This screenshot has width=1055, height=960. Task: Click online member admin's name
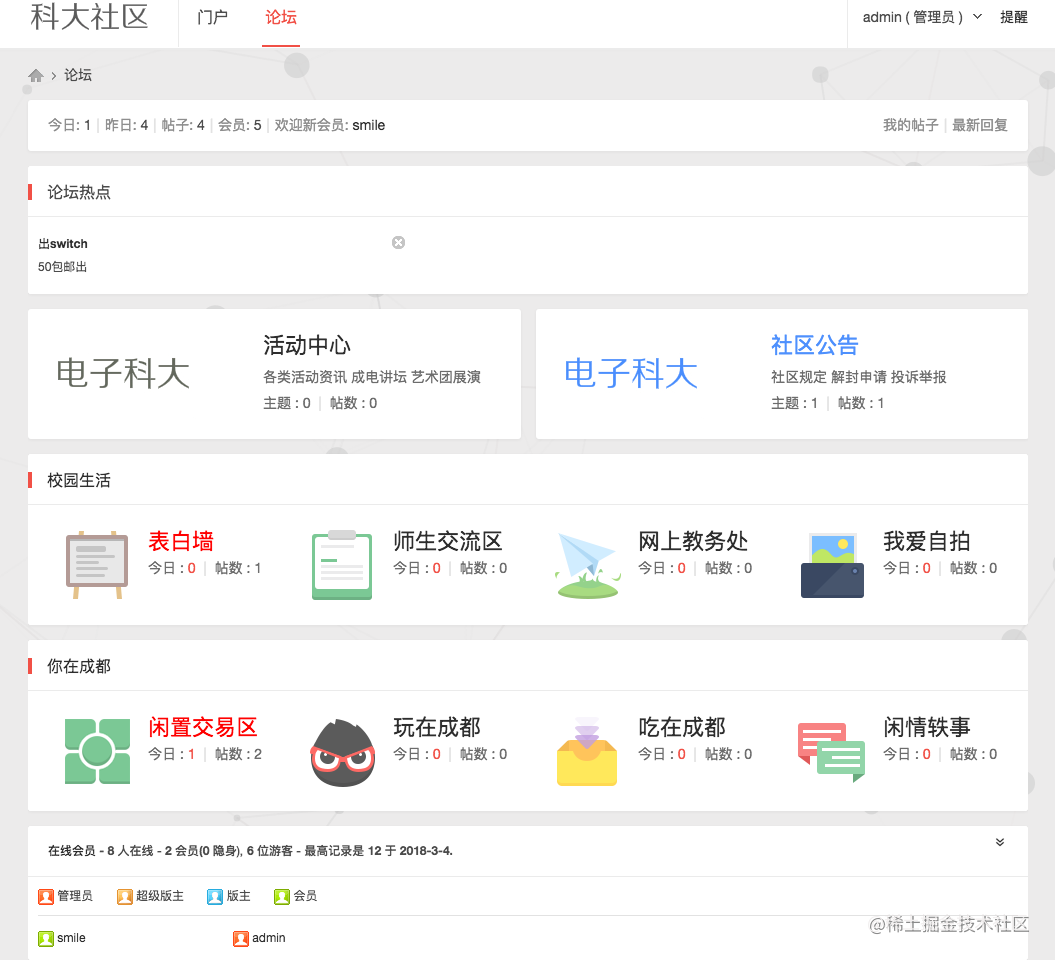coord(268,938)
